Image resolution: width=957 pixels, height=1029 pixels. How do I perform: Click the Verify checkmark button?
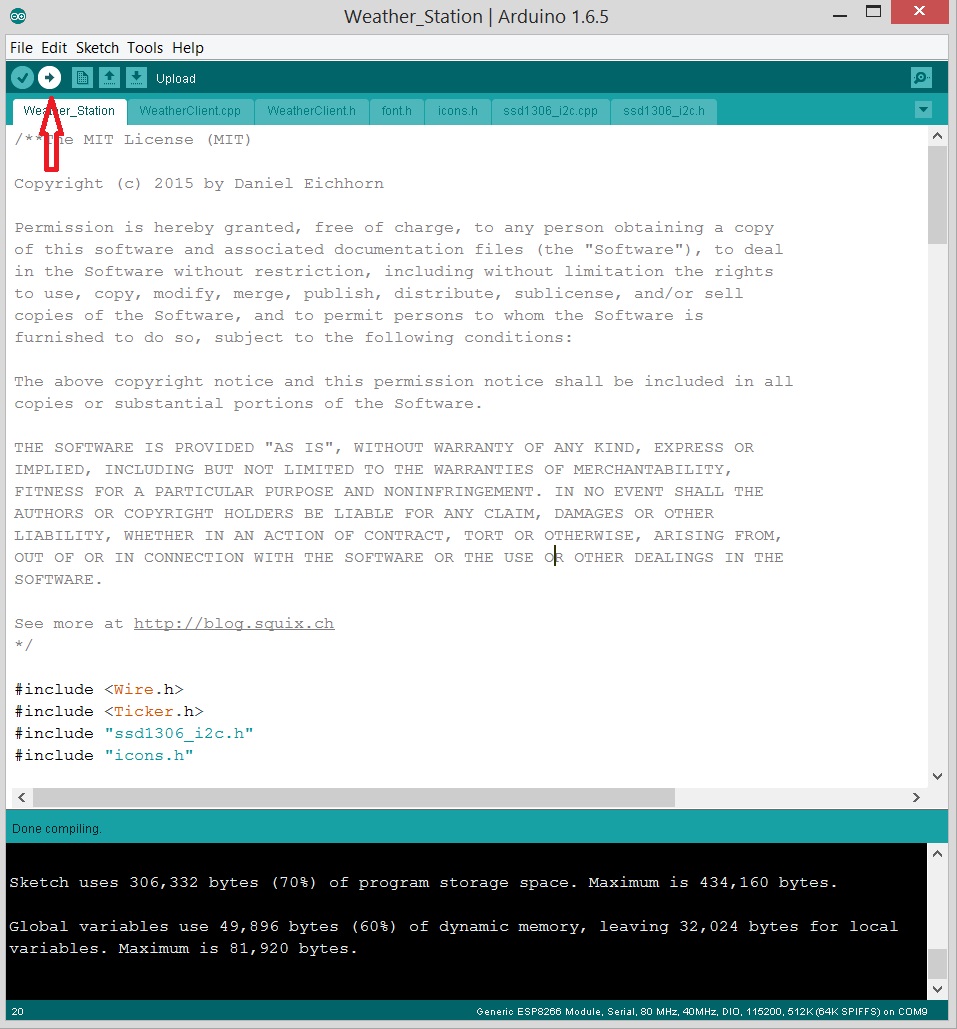point(22,78)
